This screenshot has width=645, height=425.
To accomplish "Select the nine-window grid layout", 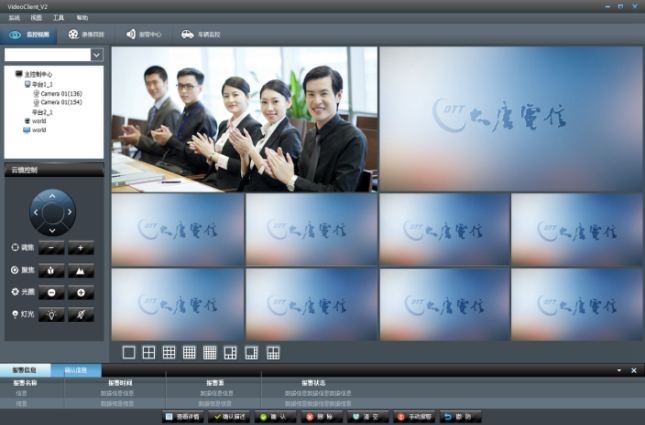I will click(x=169, y=352).
